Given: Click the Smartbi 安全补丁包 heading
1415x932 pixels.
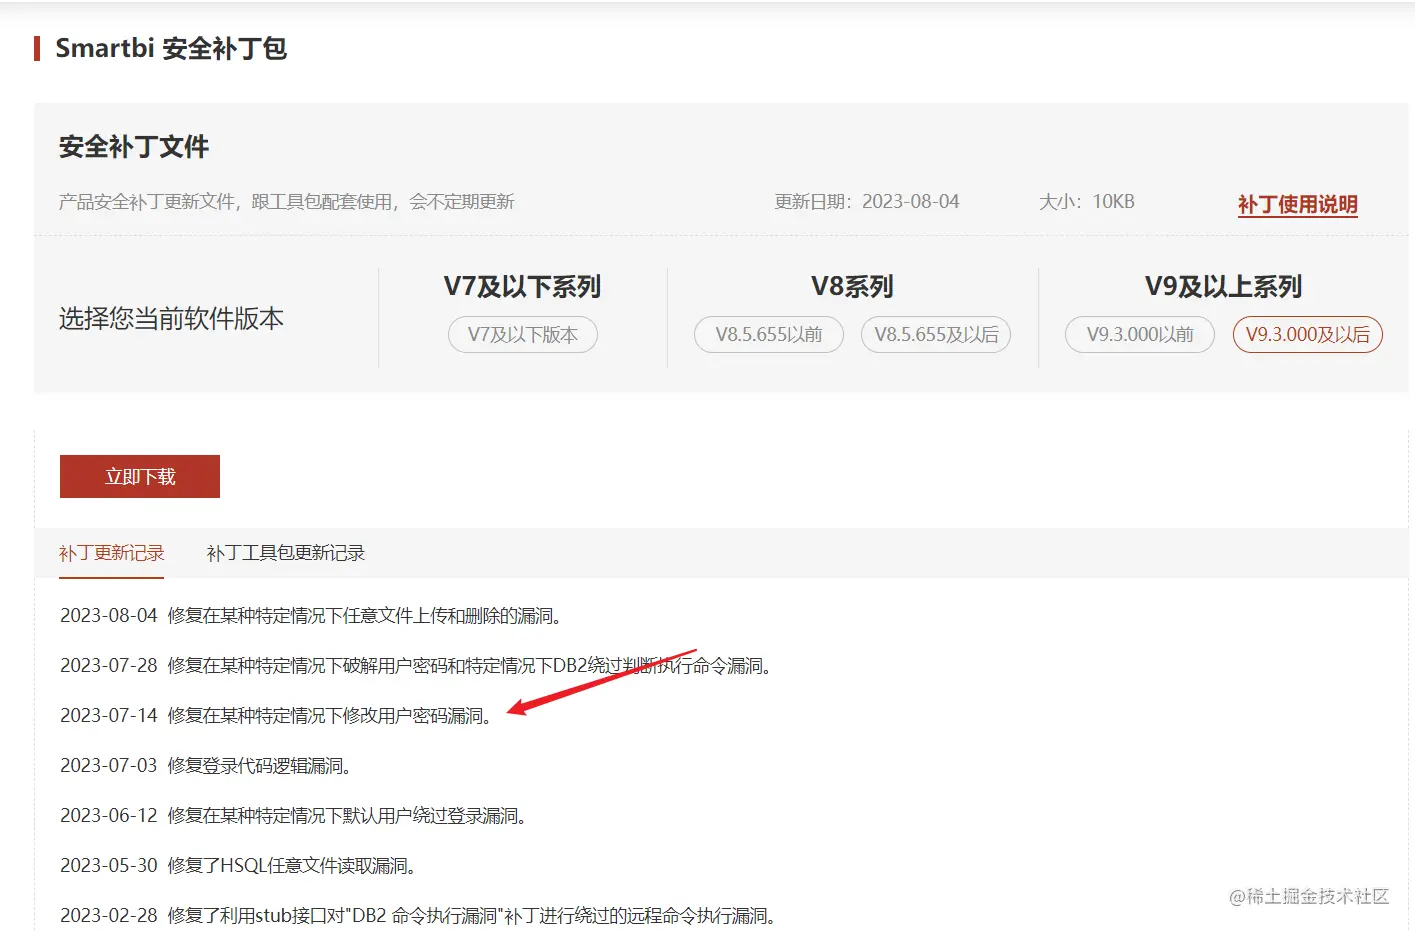Looking at the screenshot, I should (171, 49).
